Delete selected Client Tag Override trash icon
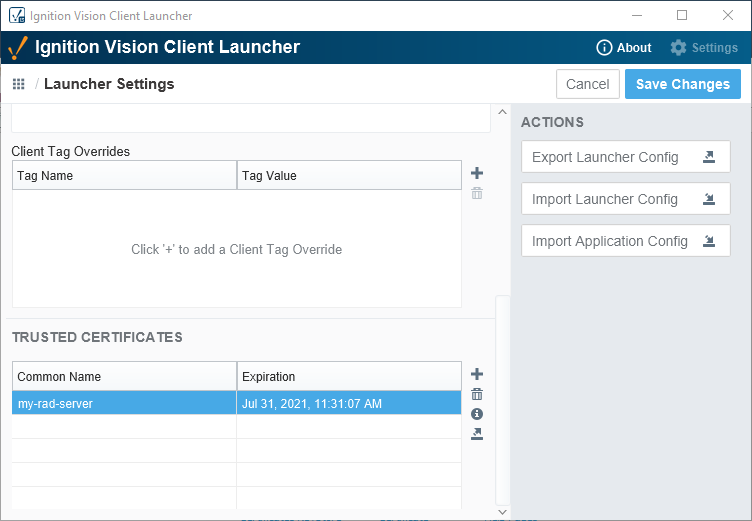752x521 pixels. point(477,193)
